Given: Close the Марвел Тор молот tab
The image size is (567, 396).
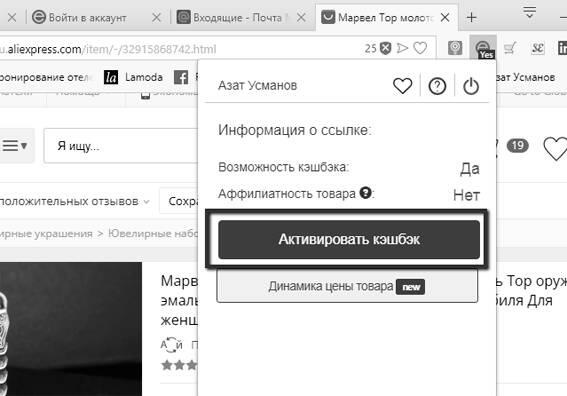Looking at the screenshot, I should tap(445, 17).
